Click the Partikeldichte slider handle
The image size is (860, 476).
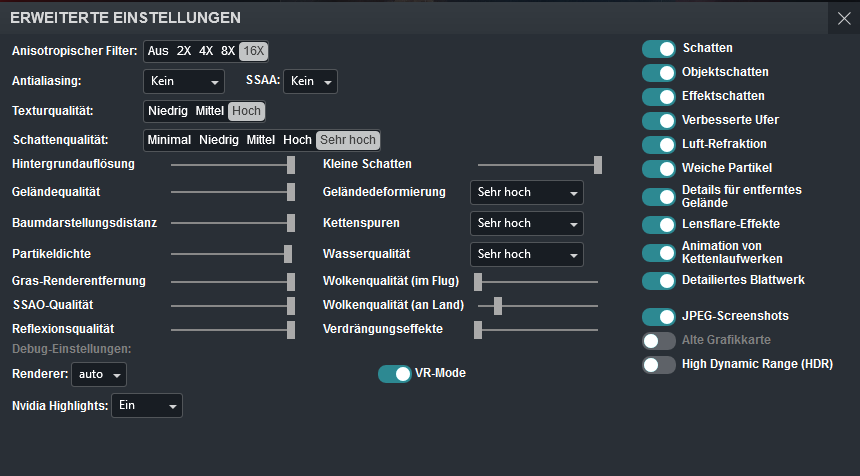coord(288,254)
